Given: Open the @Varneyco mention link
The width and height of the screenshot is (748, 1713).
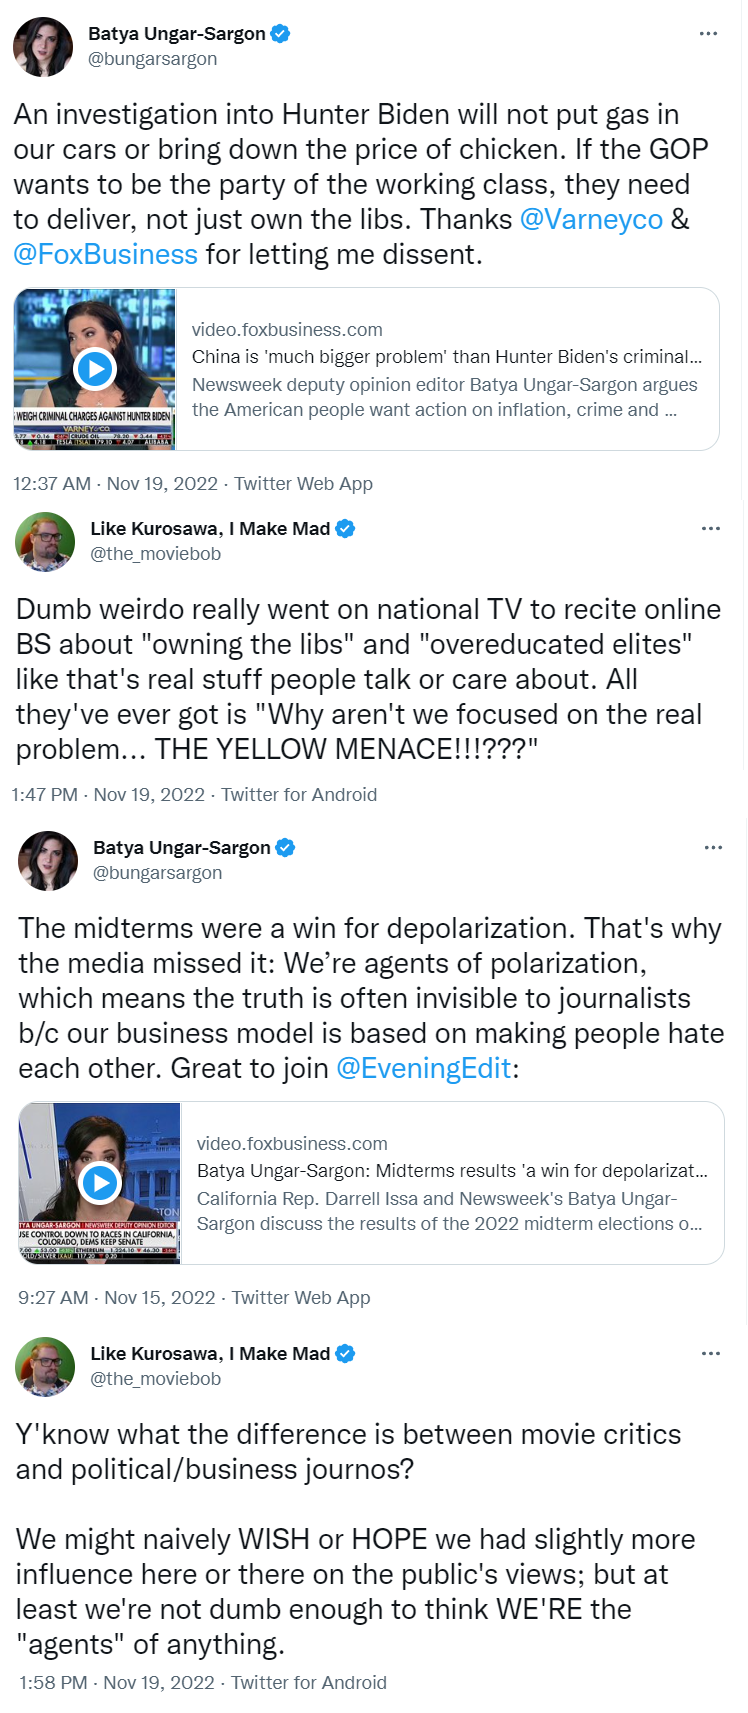Looking at the screenshot, I should [x=591, y=219].
